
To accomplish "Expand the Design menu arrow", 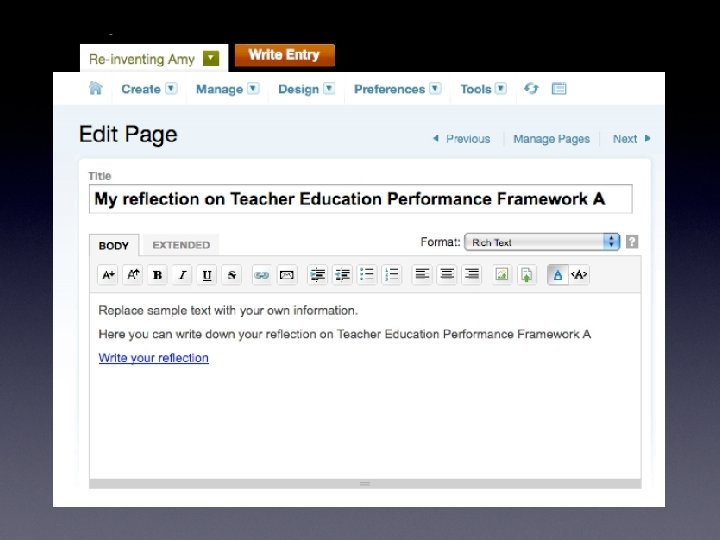I will [x=329, y=88].
